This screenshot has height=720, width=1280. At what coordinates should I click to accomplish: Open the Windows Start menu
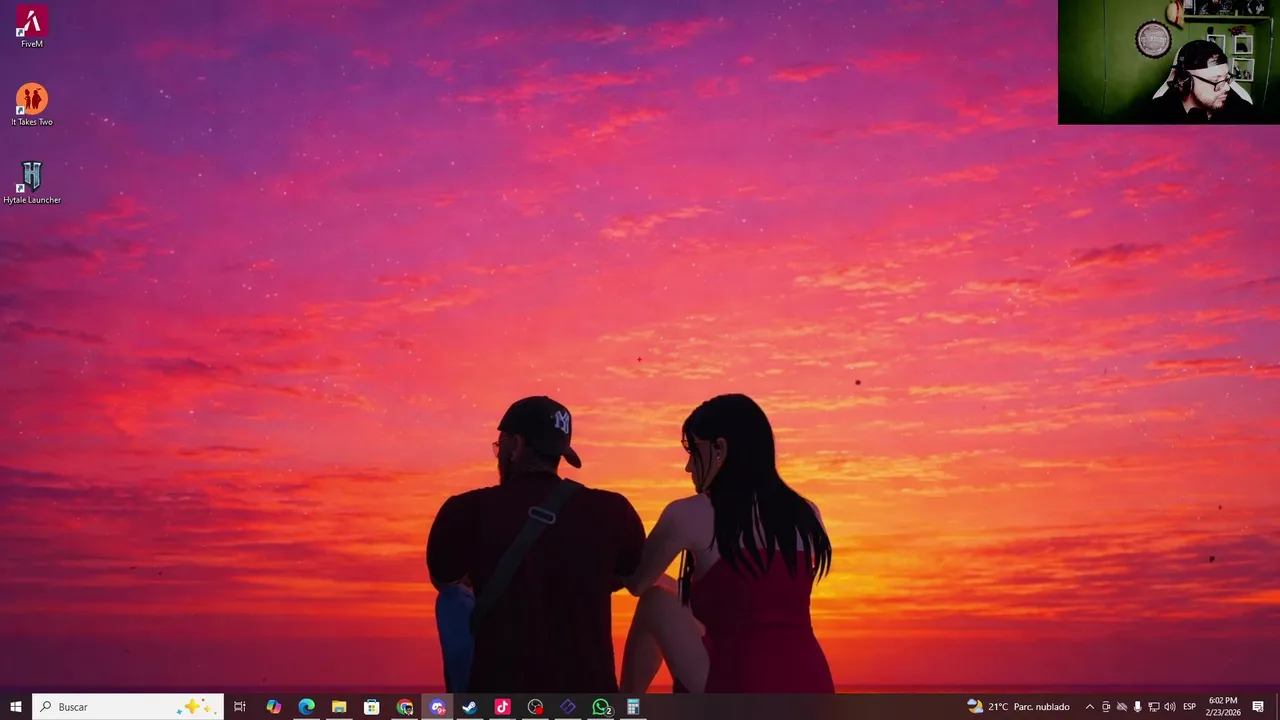point(16,707)
